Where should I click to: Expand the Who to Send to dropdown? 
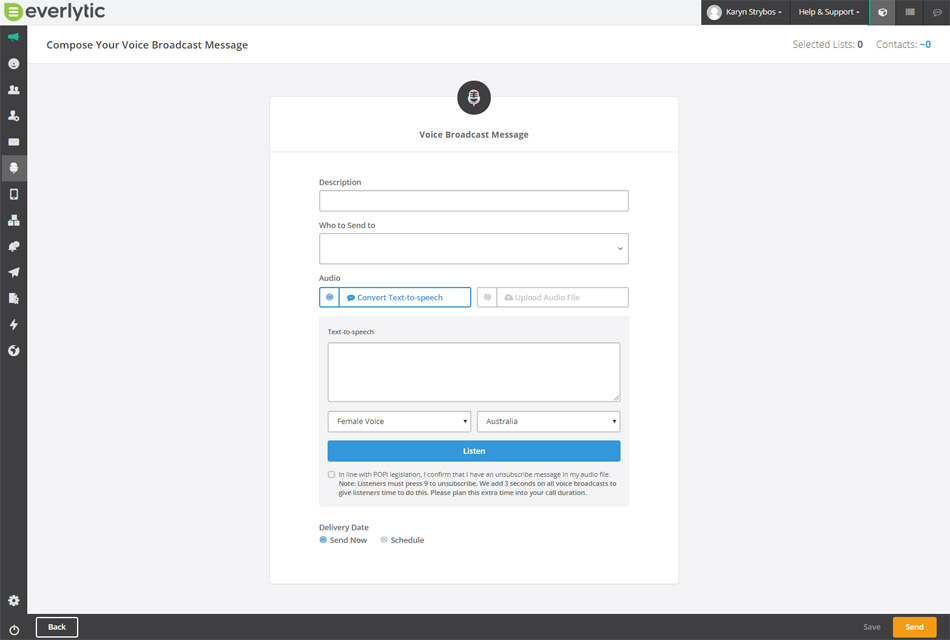click(x=473, y=249)
